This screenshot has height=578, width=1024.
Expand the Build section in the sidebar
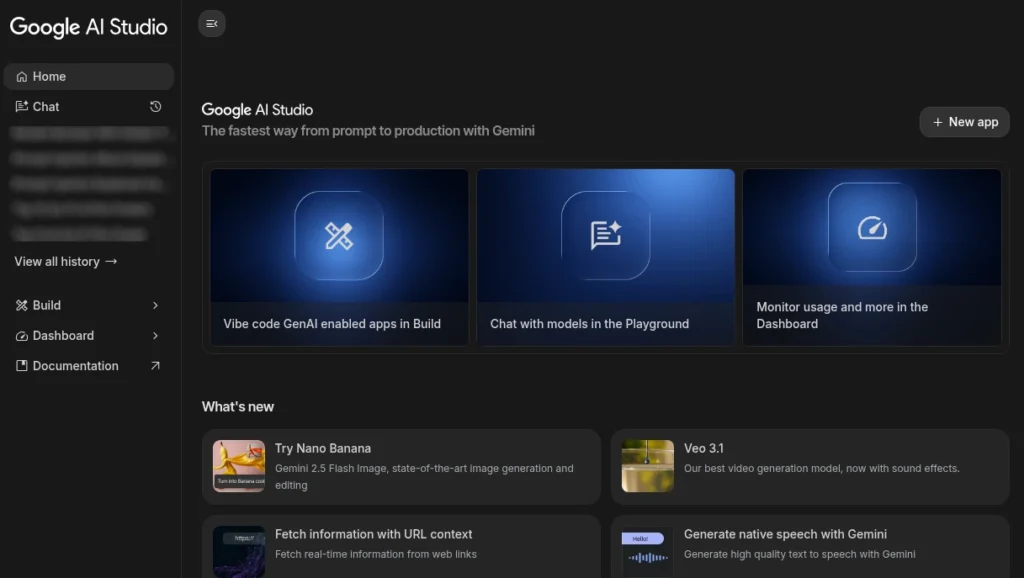[156, 305]
